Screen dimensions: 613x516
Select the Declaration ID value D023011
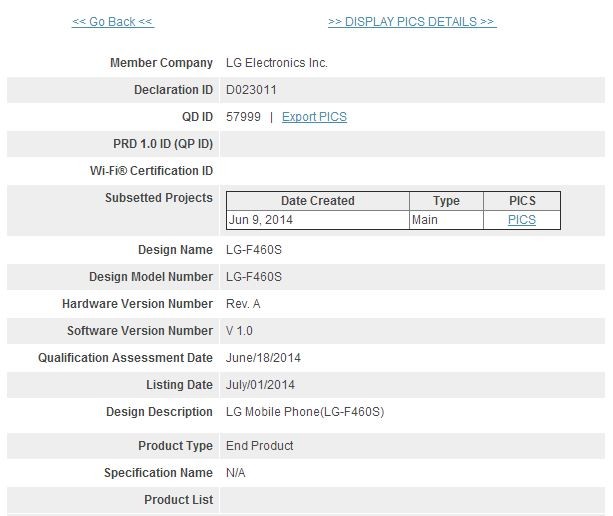[251, 90]
